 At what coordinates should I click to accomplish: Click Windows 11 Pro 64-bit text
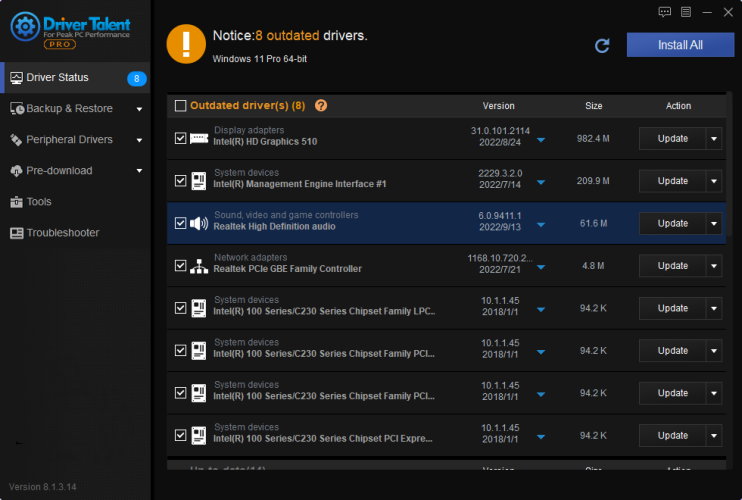pos(260,59)
